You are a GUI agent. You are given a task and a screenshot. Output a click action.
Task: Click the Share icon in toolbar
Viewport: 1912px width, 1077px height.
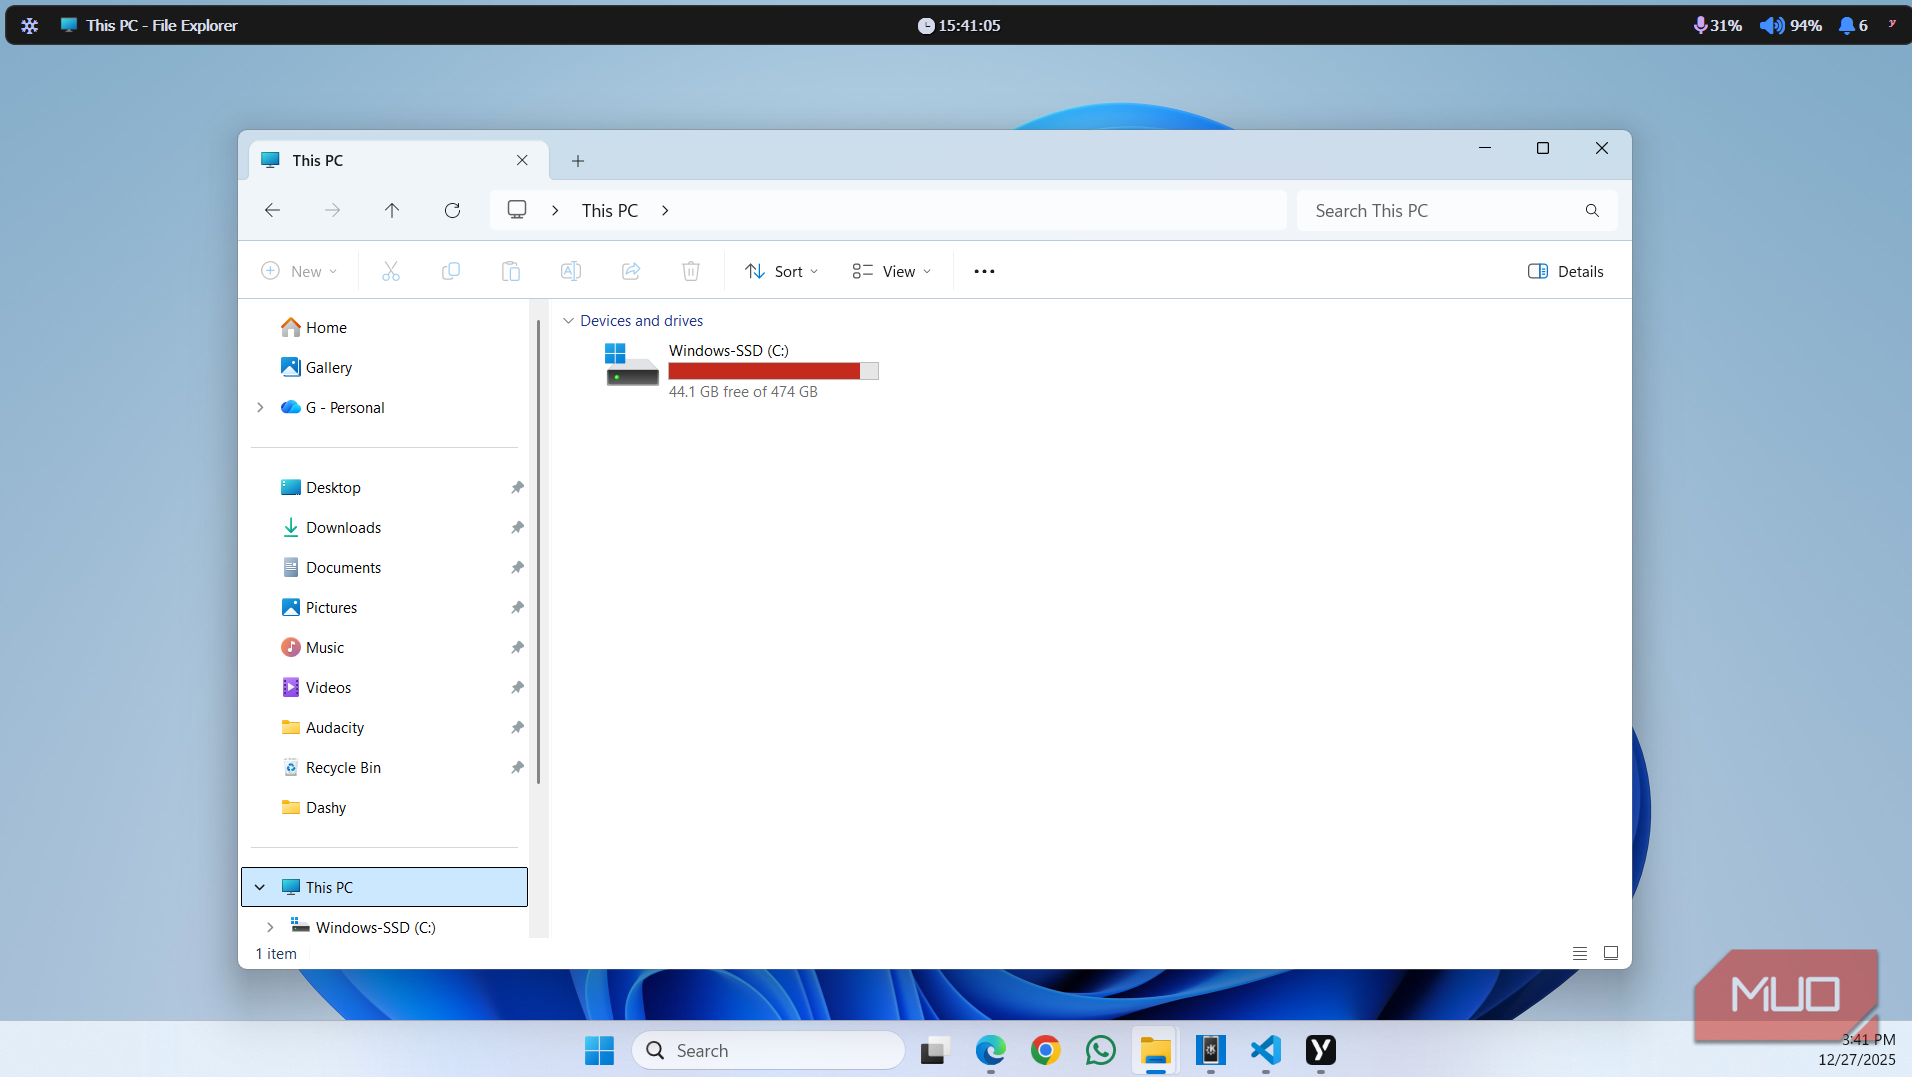(x=631, y=271)
